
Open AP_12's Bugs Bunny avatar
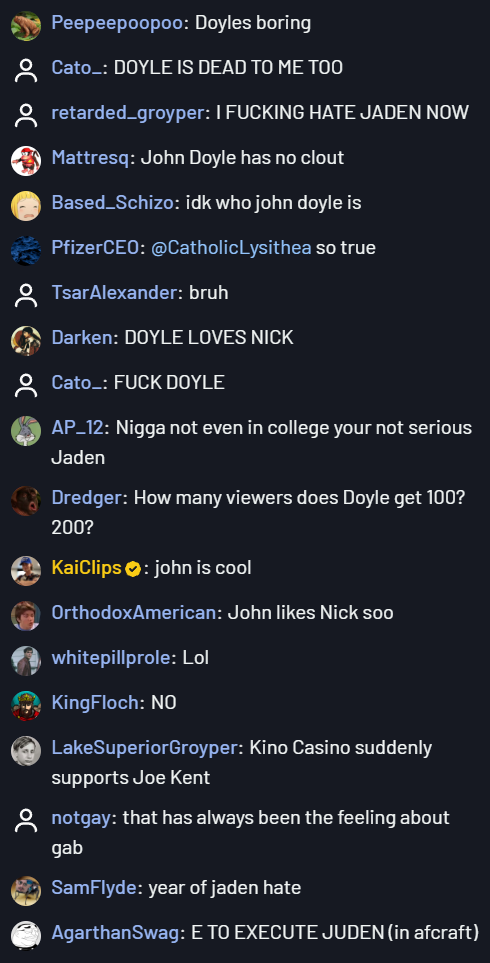click(x=26, y=431)
